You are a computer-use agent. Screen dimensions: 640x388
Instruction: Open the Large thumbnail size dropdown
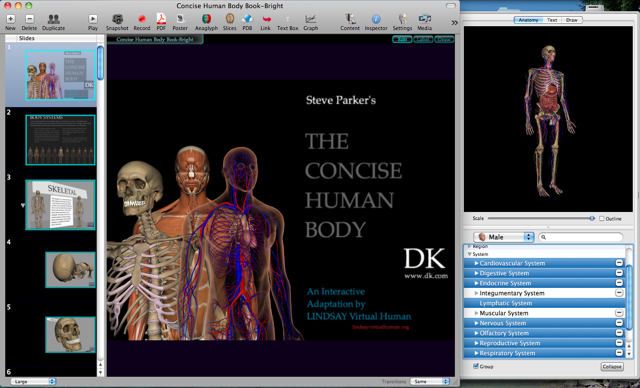[x=33, y=381]
